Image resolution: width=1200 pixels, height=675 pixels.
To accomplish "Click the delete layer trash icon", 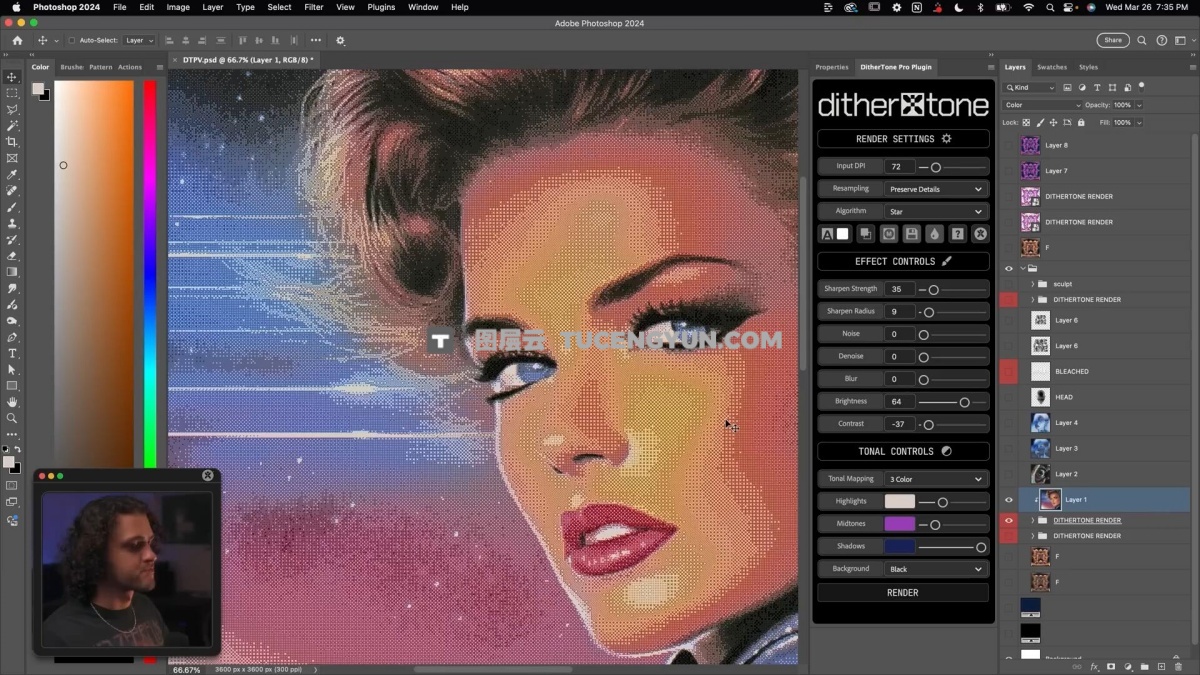I will tap(1177, 666).
